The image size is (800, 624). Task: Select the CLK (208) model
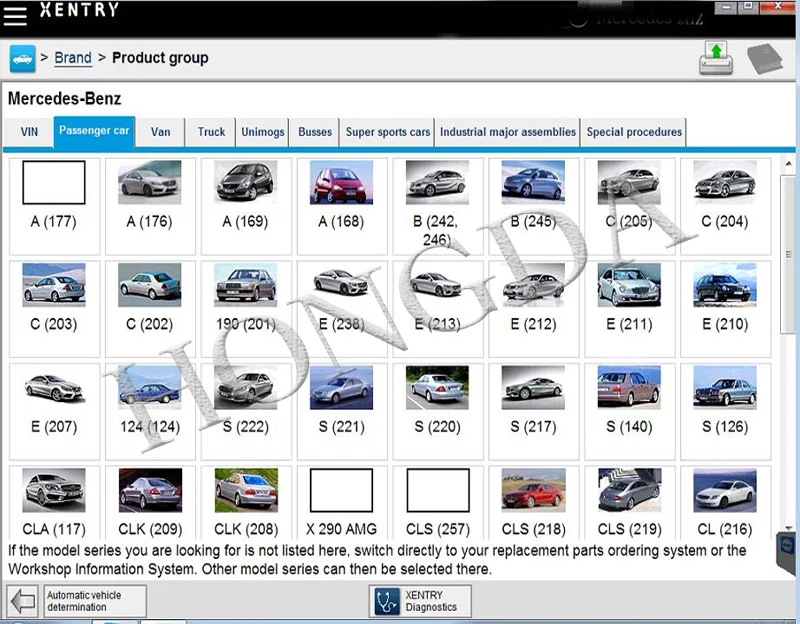(246, 503)
